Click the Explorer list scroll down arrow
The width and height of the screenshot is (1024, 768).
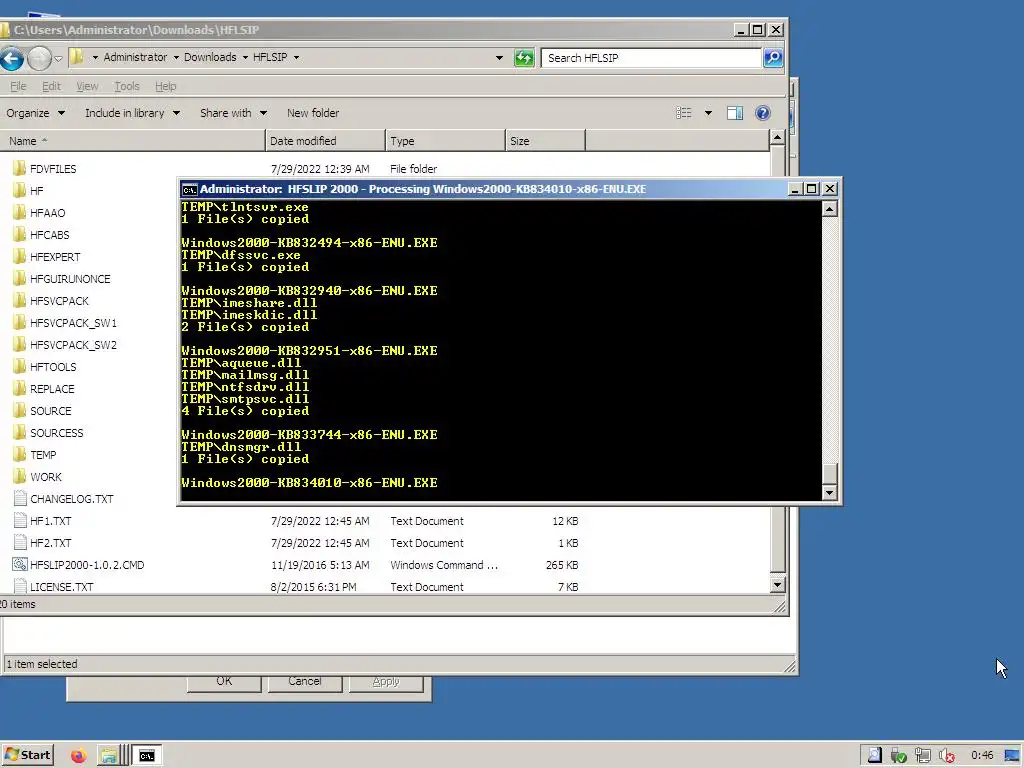click(777, 584)
